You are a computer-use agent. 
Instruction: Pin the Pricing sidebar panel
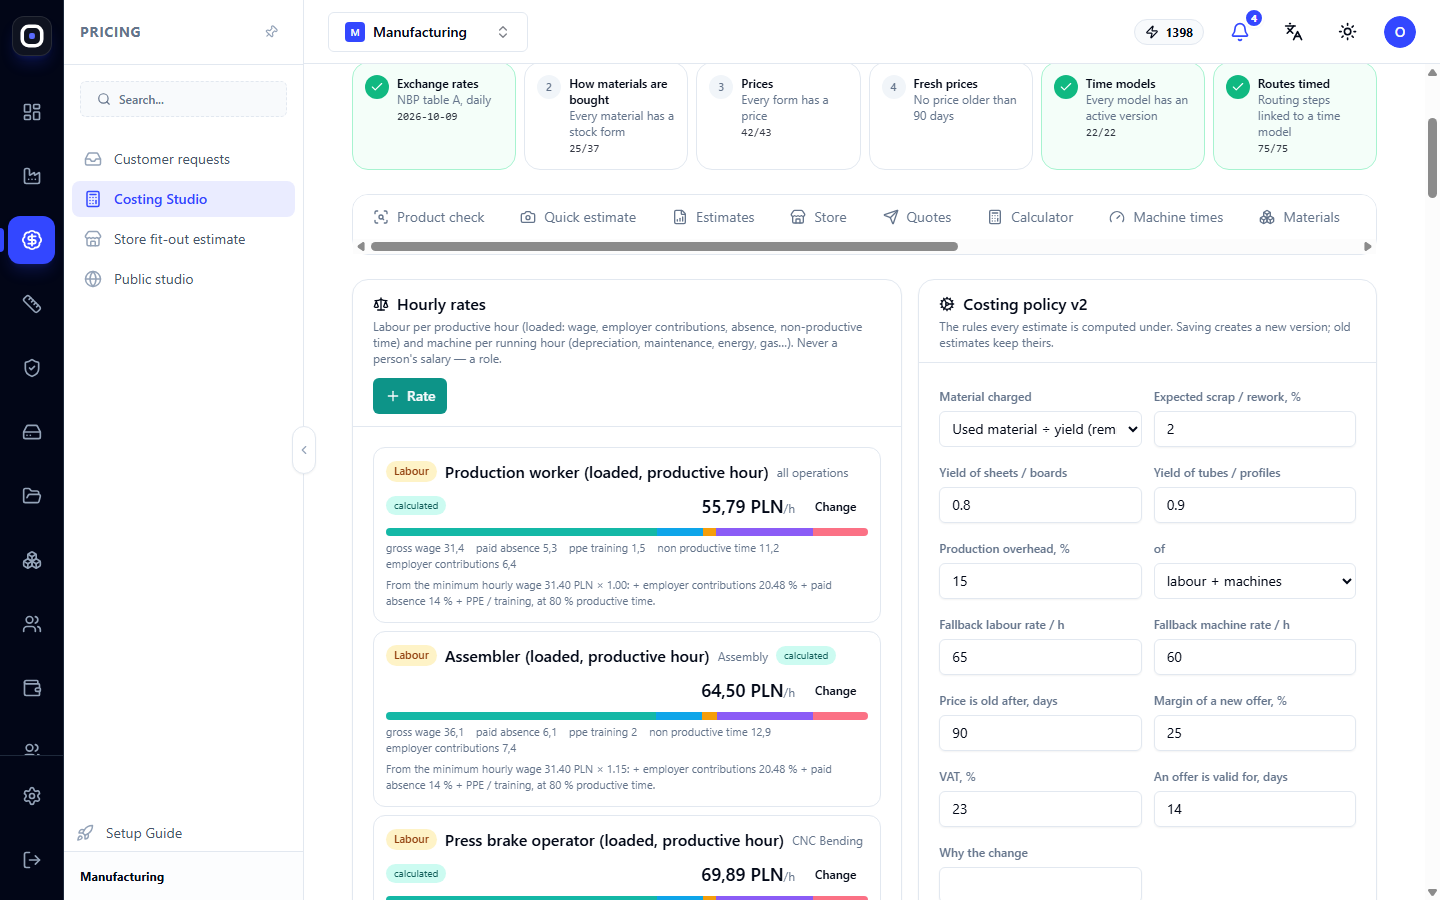[x=272, y=32]
